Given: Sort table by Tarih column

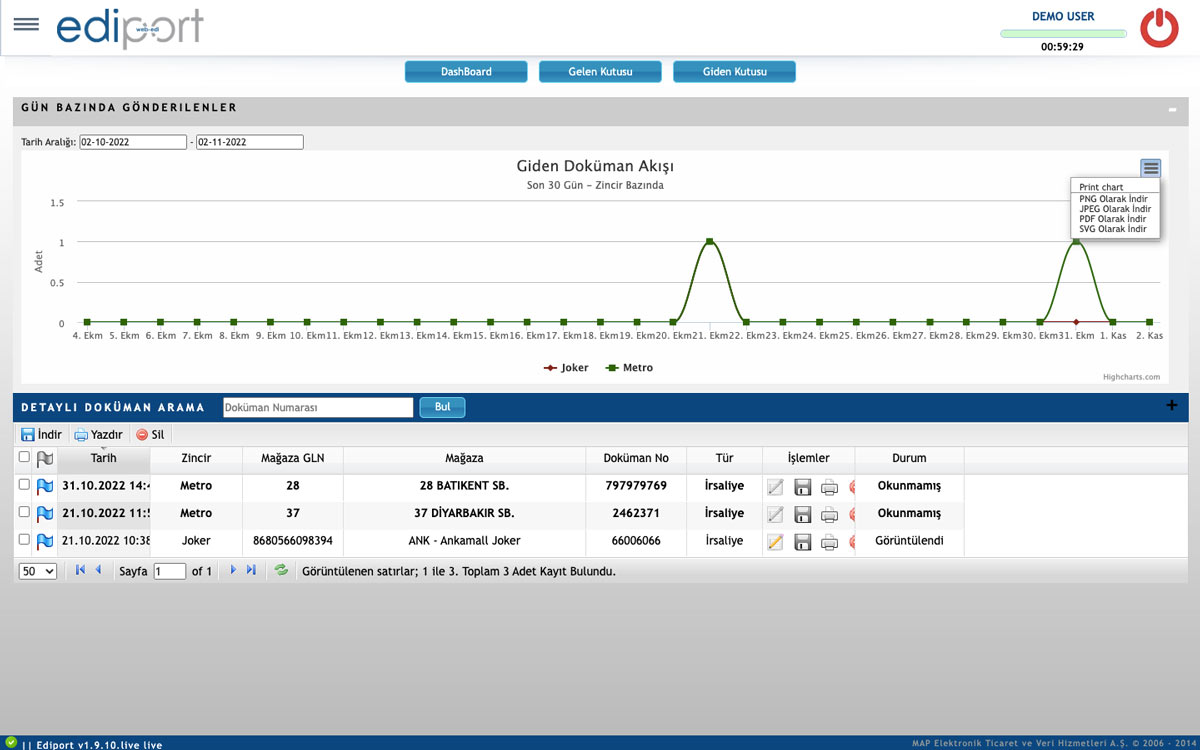Looking at the screenshot, I should pyautogui.click(x=104, y=458).
